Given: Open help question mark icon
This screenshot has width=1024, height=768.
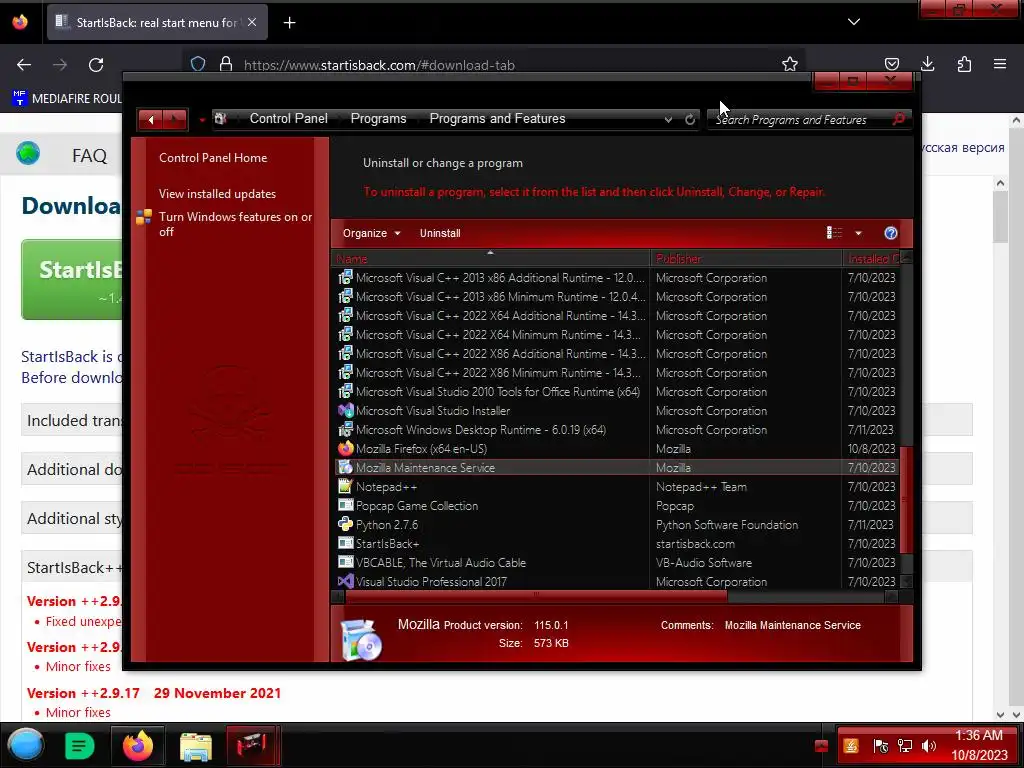Looking at the screenshot, I should pos(890,233).
